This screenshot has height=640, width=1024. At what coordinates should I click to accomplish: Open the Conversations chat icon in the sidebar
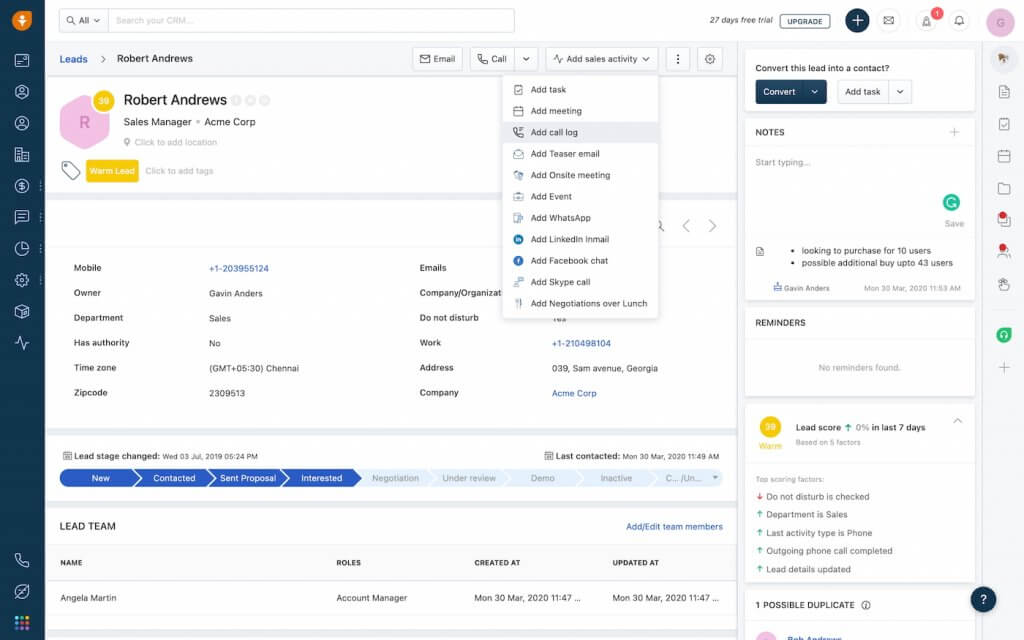(22, 217)
